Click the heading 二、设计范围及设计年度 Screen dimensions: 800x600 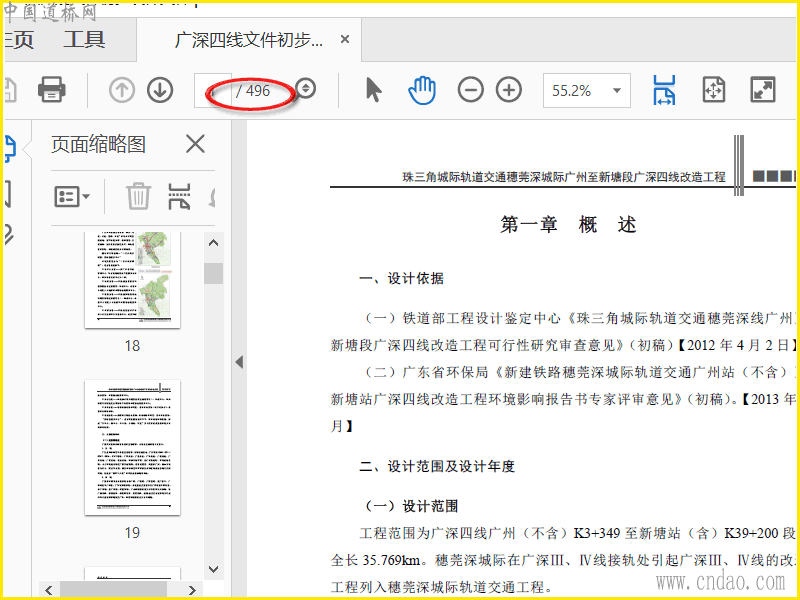click(437, 466)
